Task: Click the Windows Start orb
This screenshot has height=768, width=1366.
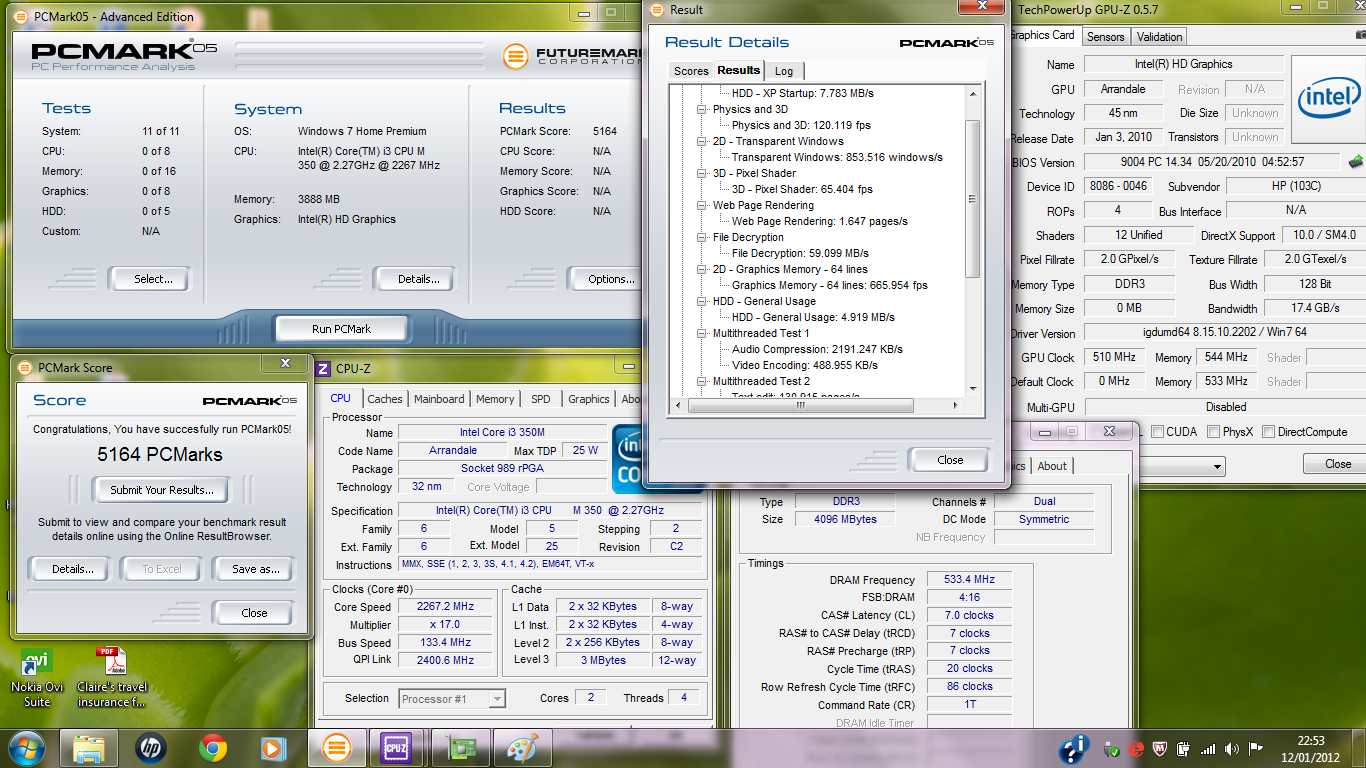Action: 26,748
